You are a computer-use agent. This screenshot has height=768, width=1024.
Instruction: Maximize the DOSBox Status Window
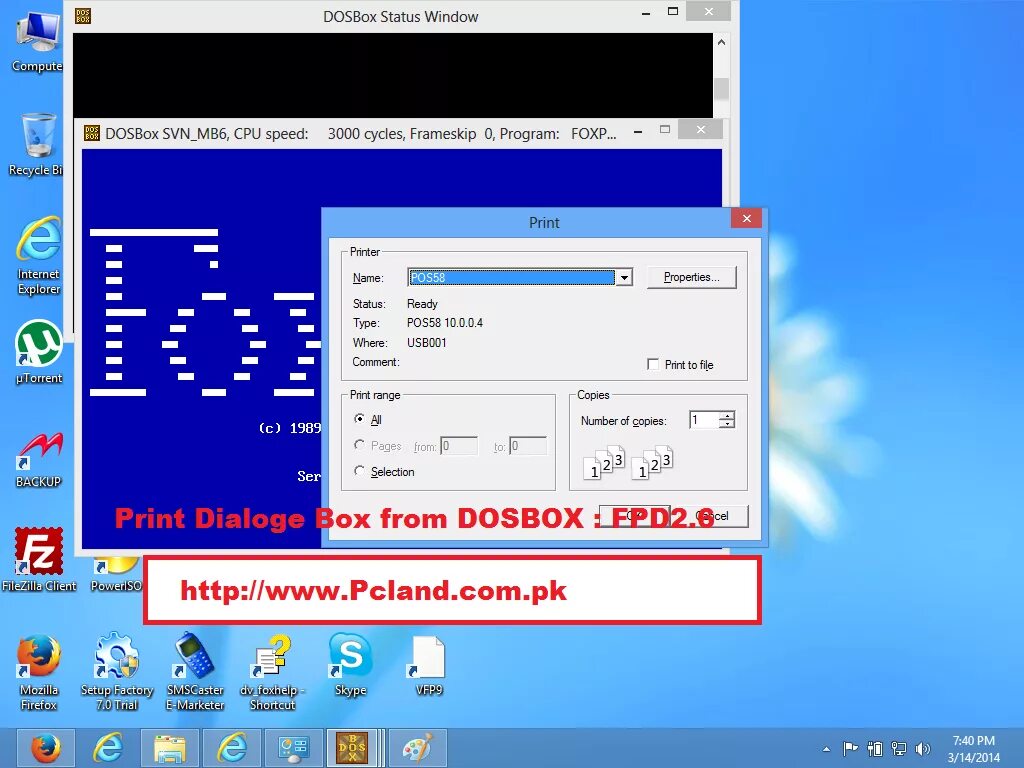(x=673, y=12)
